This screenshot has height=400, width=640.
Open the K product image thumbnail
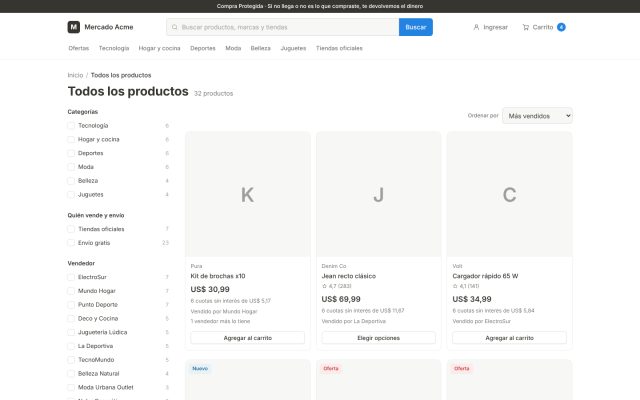247,195
